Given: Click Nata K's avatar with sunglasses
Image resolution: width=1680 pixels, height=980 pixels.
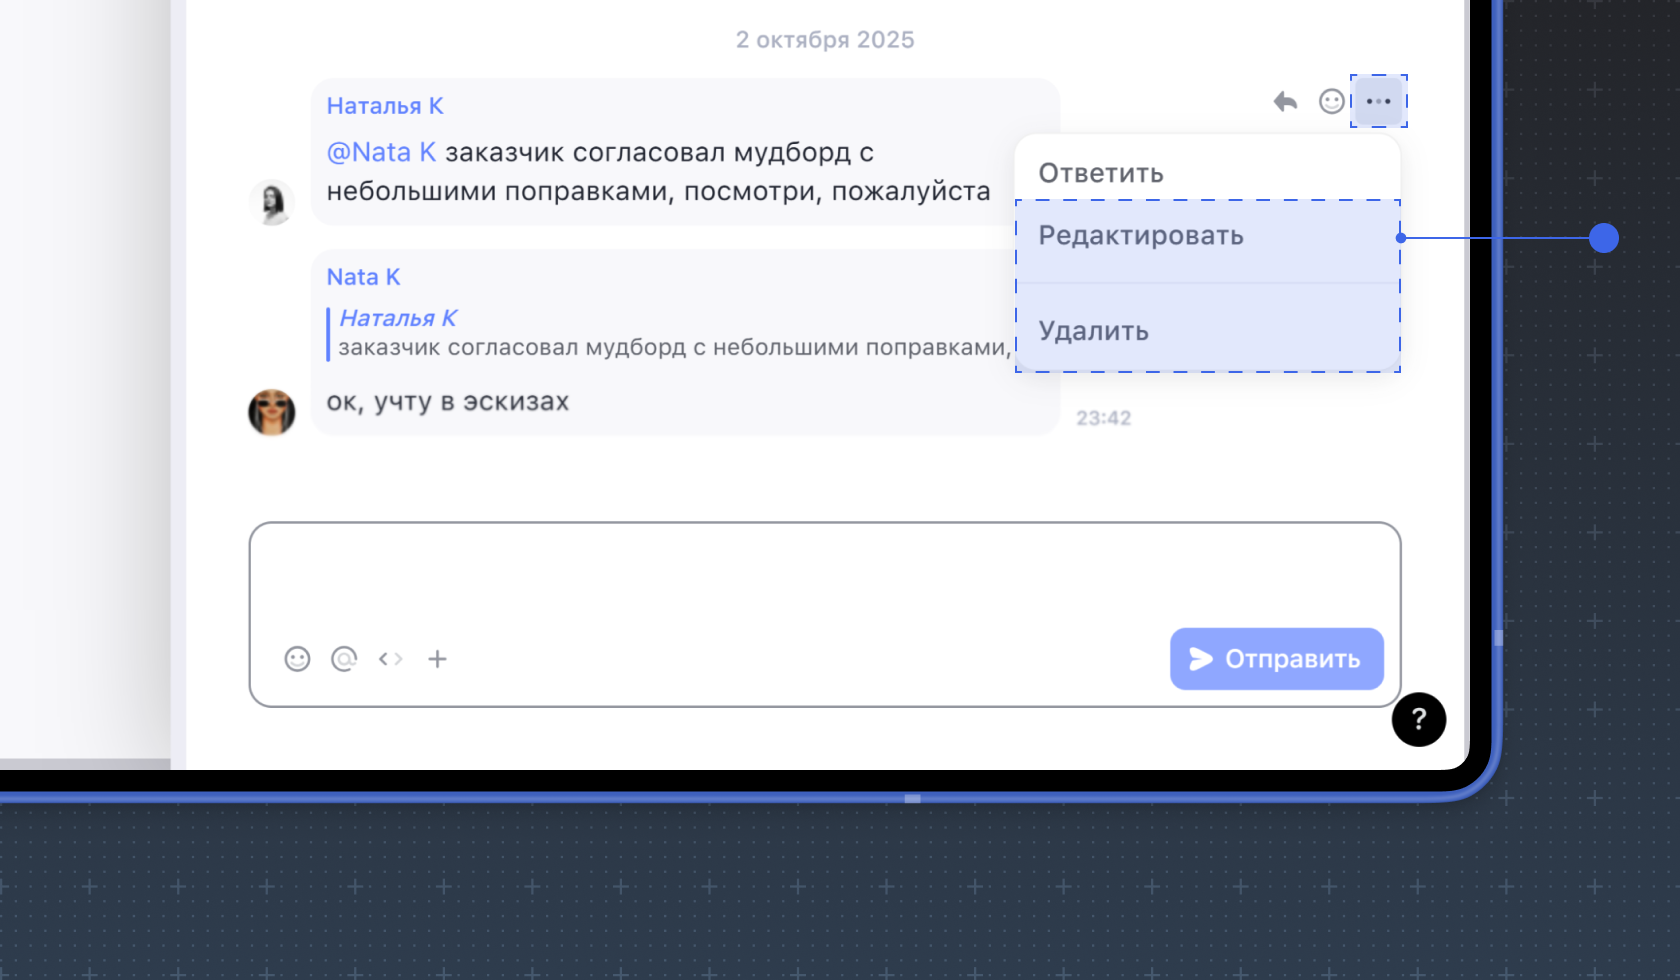Looking at the screenshot, I should coord(271,412).
